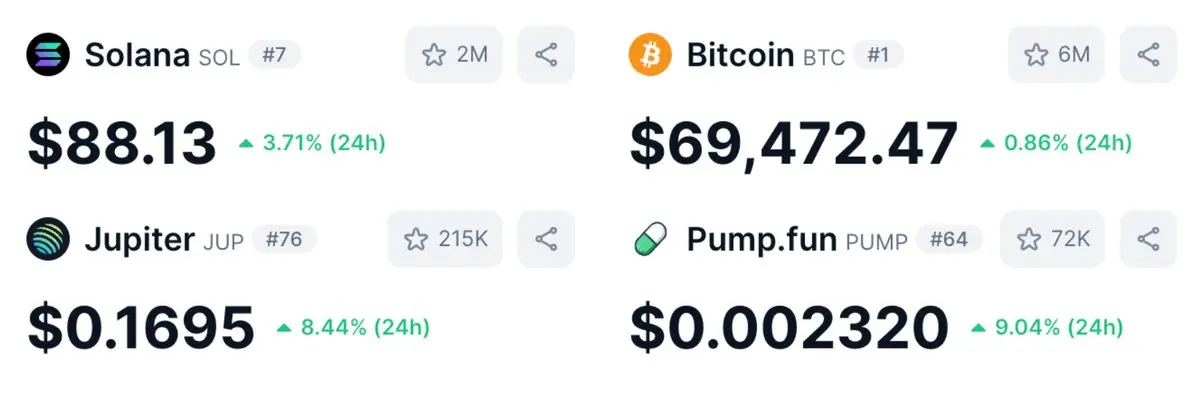Click the Pump.fun pill logo icon

click(x=650, y=240)
